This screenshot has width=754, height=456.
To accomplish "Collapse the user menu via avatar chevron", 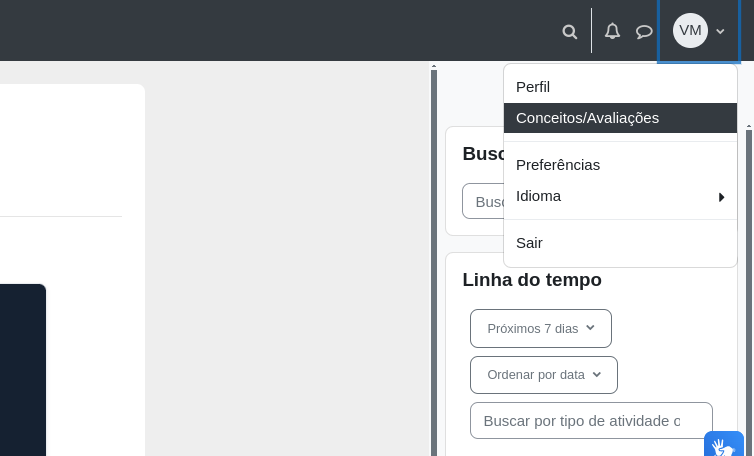I will pyautogui.click(x=720, y=31).
